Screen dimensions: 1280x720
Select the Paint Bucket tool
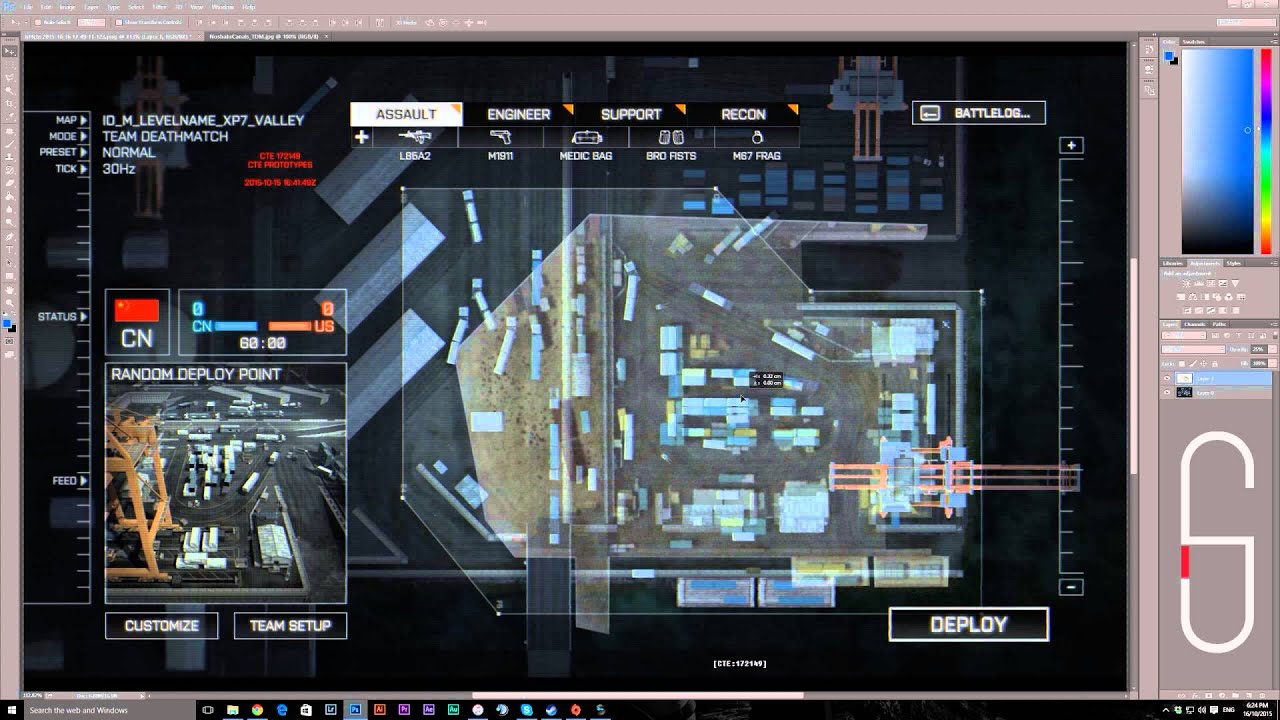point(9,195)
